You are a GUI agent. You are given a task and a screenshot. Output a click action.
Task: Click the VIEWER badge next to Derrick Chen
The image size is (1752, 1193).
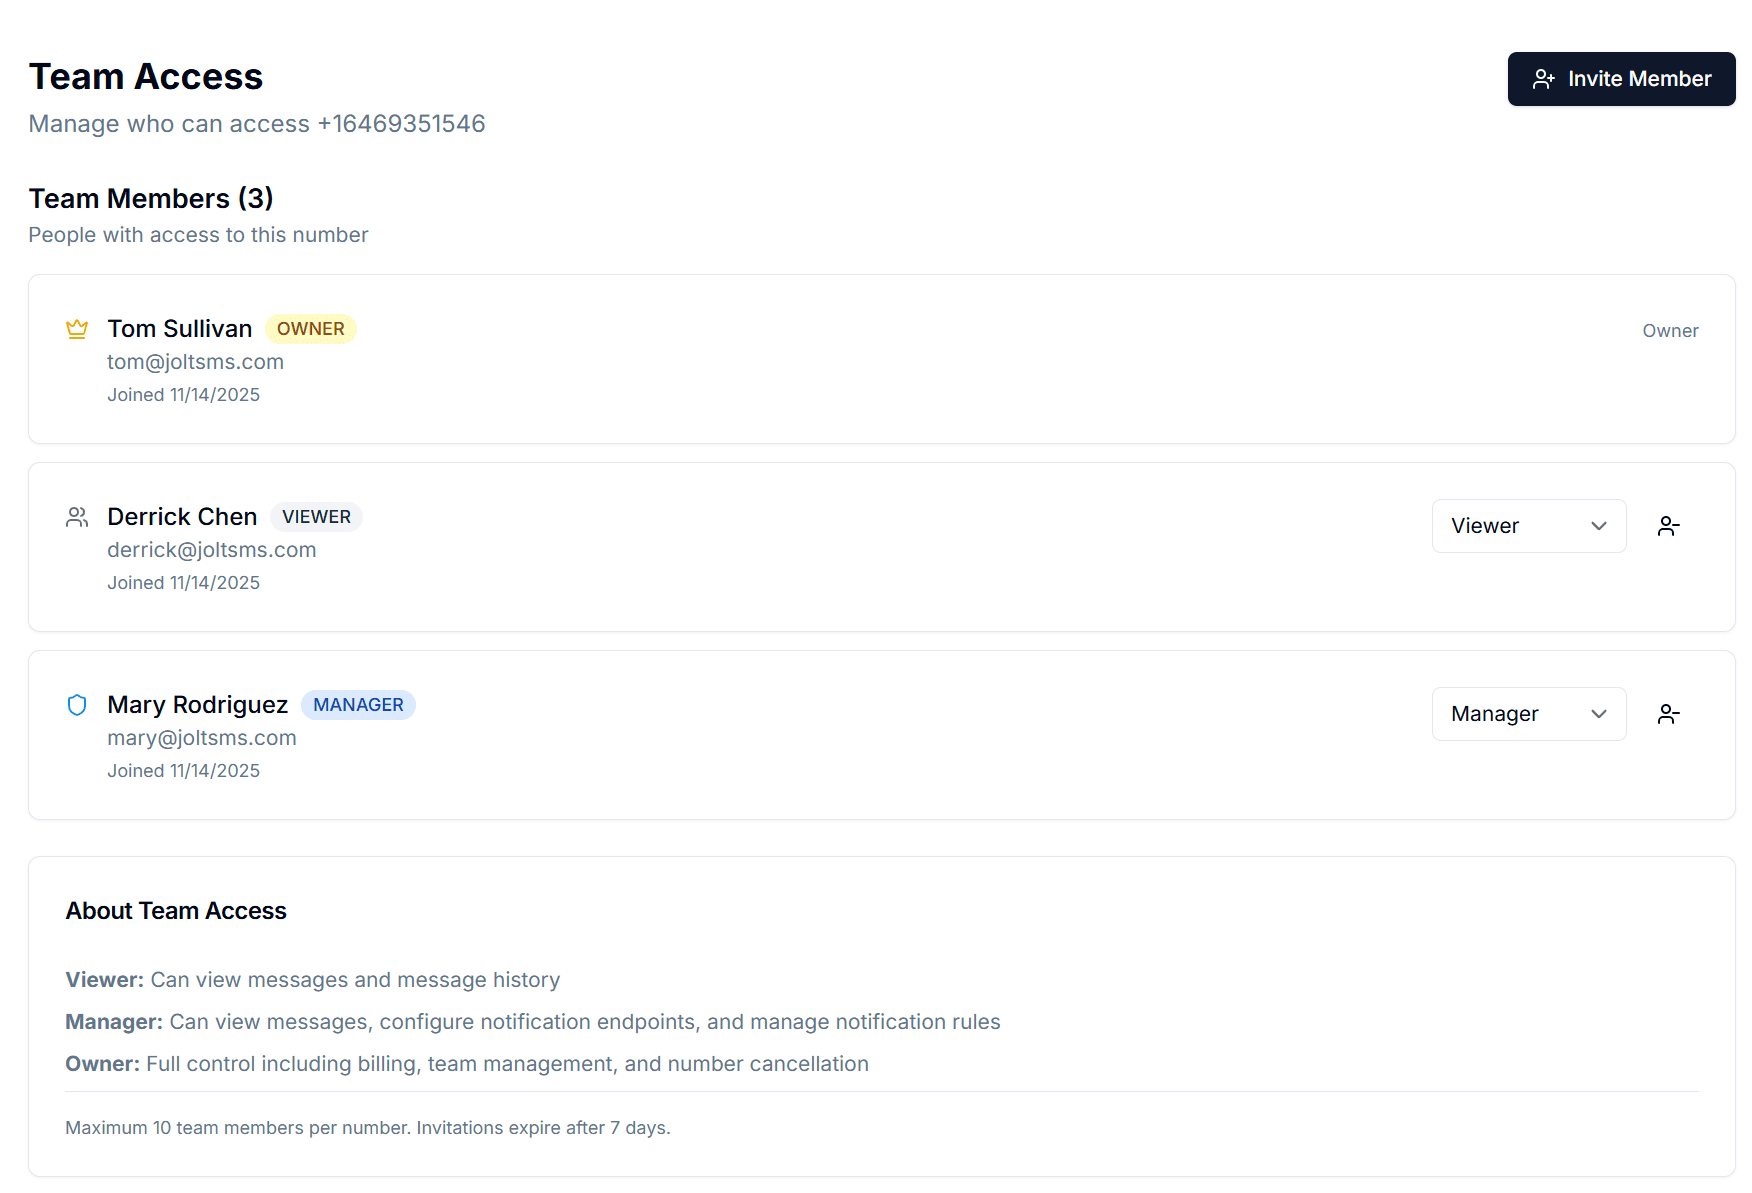coord(316,516)
